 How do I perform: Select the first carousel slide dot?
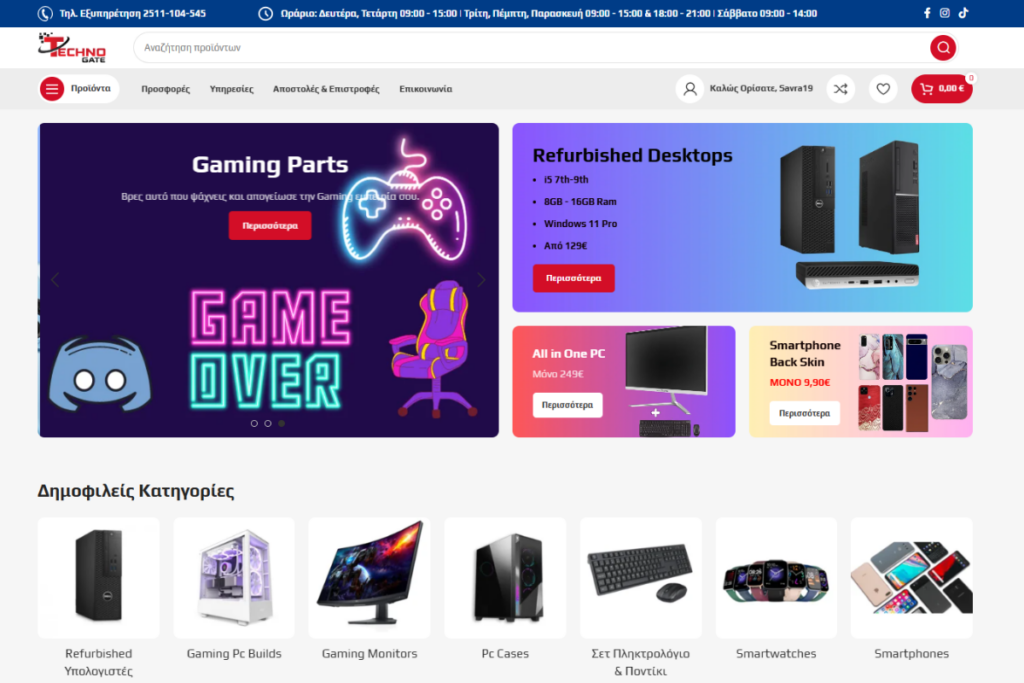tap(254, 423)
